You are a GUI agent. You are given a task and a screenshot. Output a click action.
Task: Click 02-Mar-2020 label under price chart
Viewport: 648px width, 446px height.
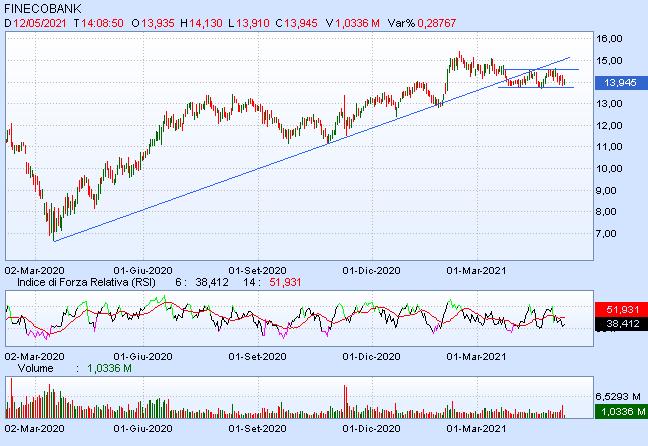[x=34, y=271]
